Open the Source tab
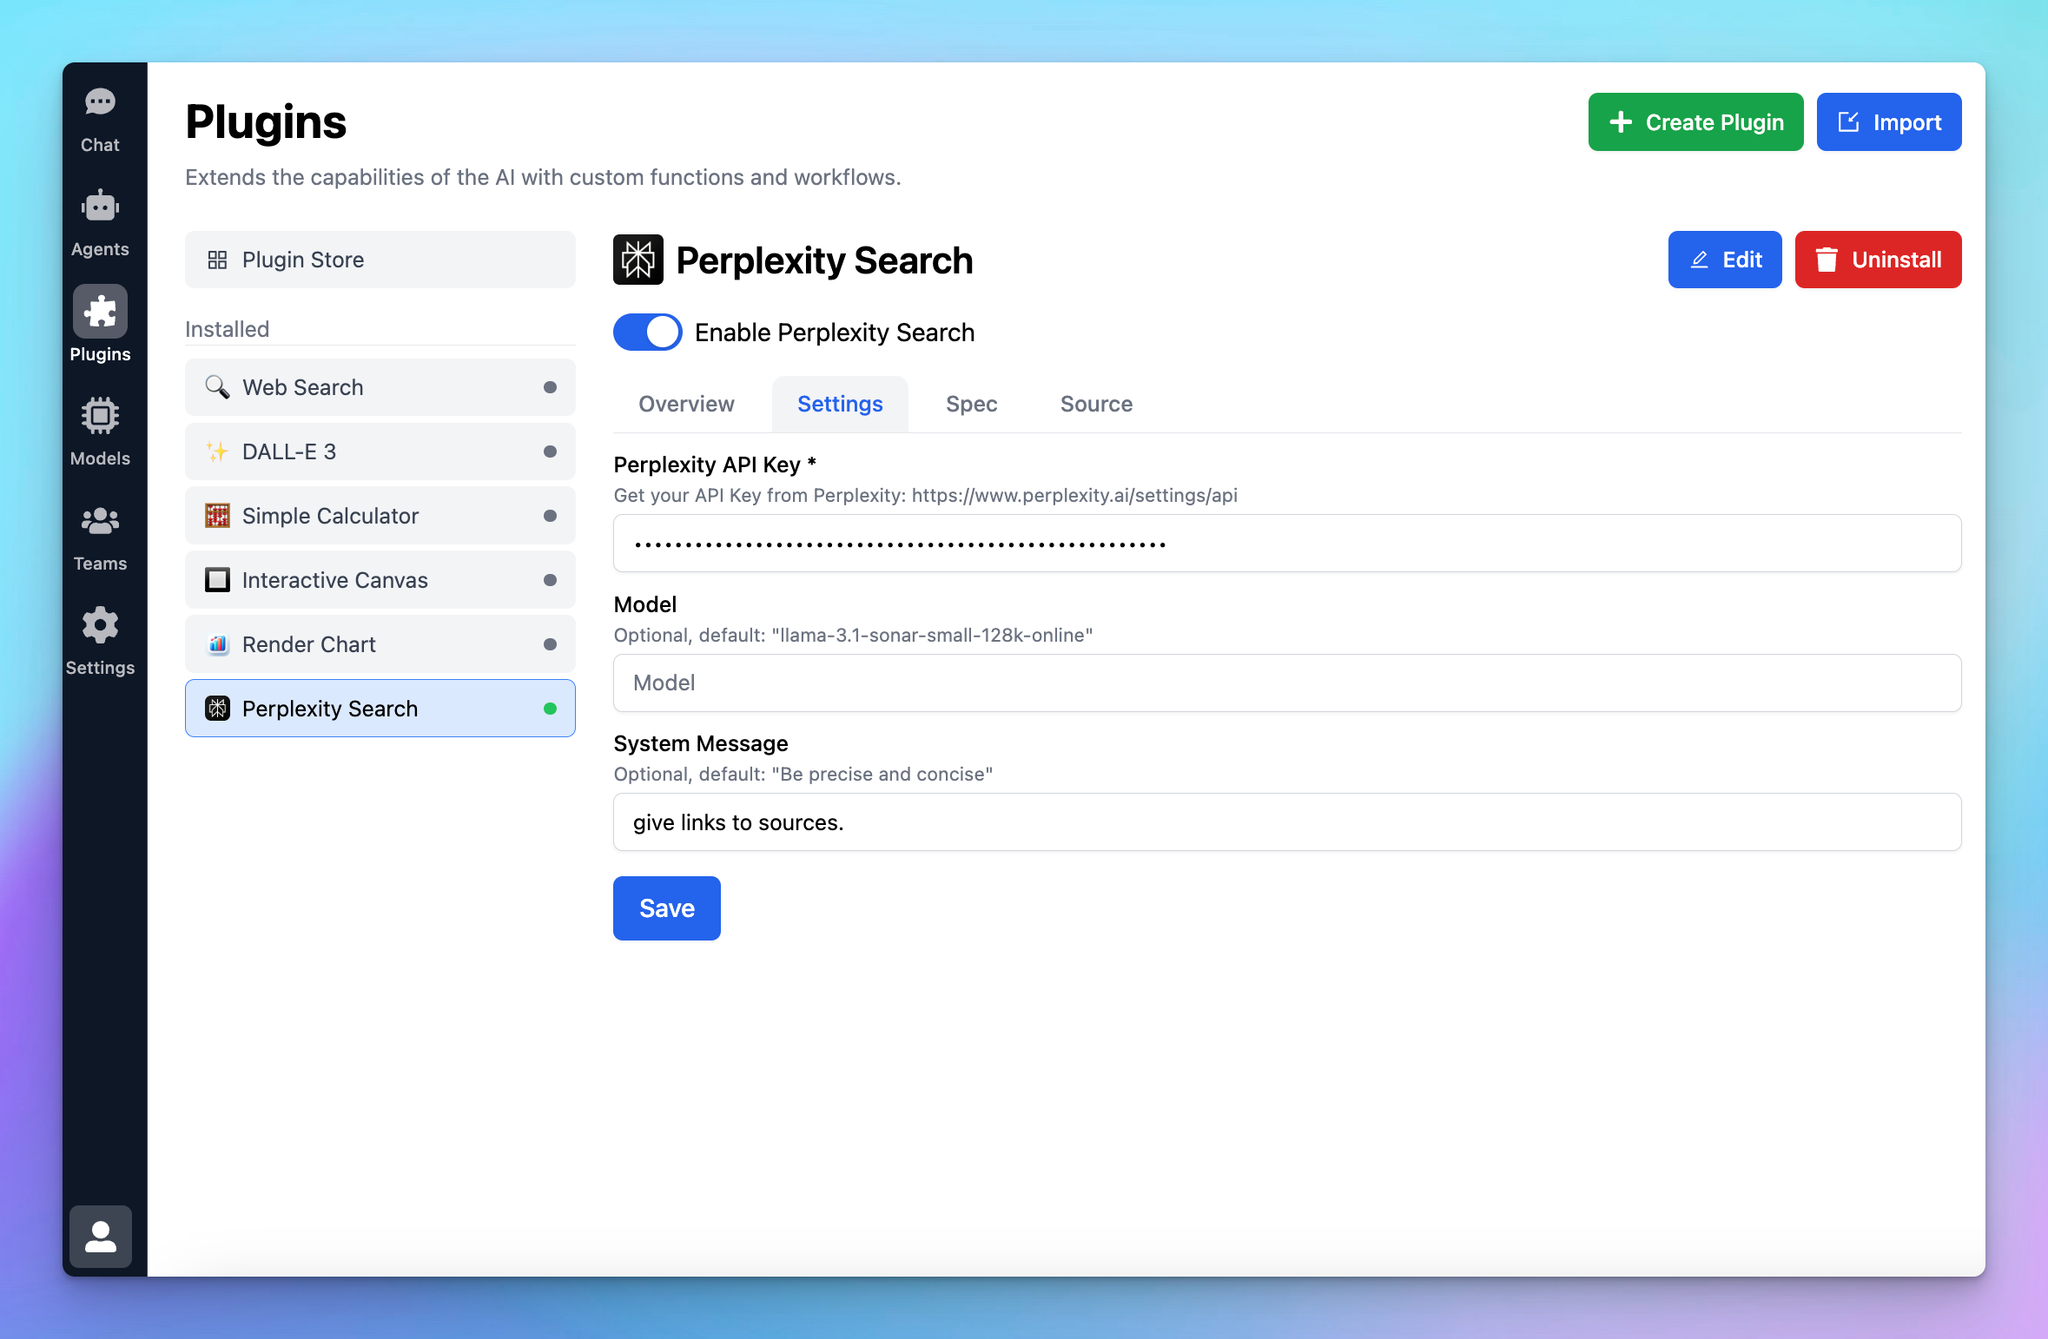 [x=1096, y=404]
